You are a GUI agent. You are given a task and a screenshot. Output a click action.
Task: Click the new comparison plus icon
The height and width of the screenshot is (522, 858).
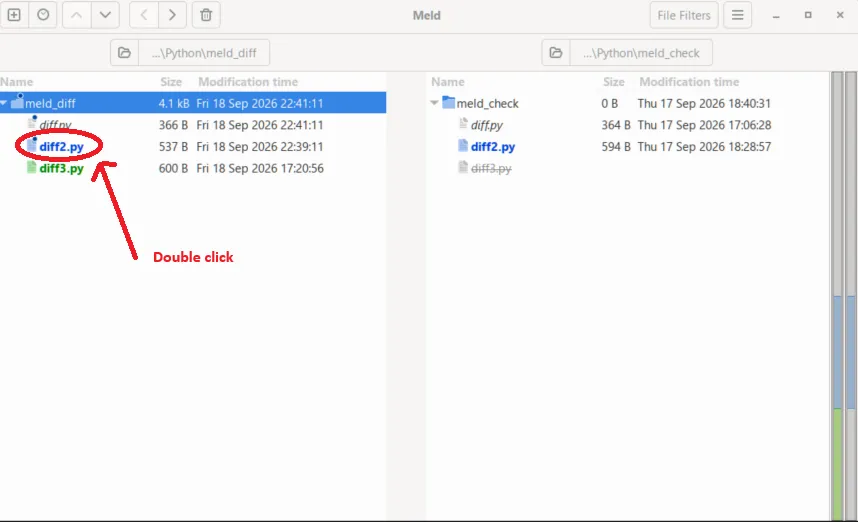(14, 15)
